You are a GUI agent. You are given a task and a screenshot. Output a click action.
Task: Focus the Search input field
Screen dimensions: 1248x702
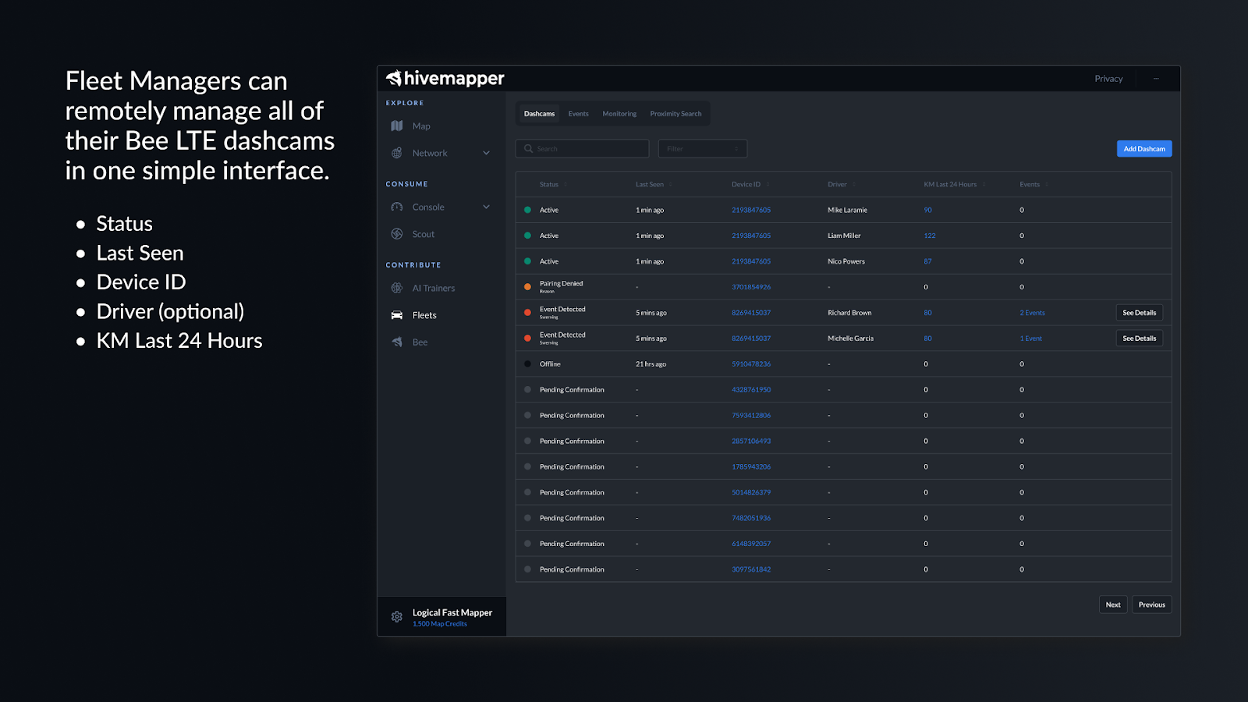coord(582,149)
